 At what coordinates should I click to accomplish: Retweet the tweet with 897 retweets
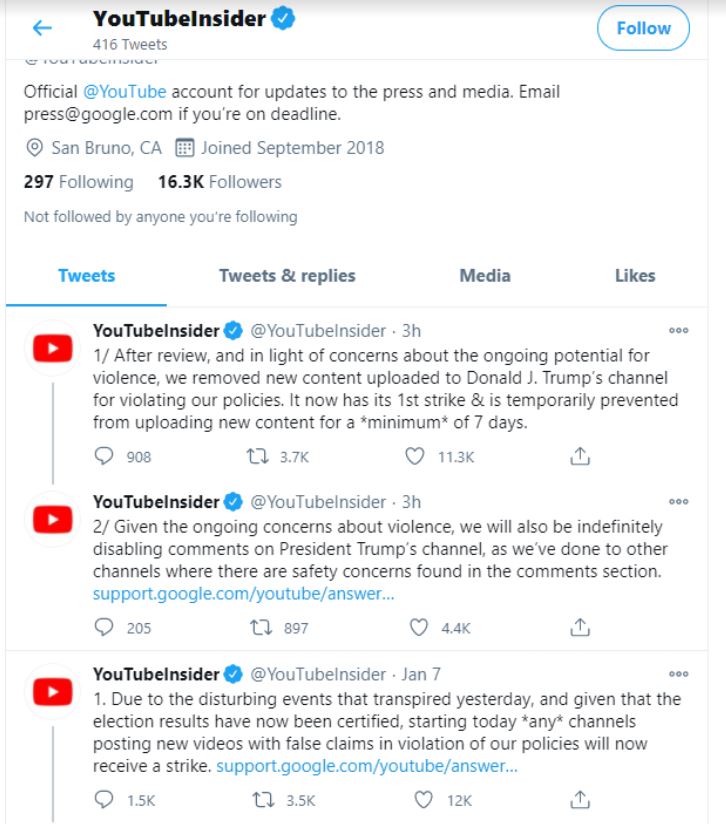[x=261, y=627]
